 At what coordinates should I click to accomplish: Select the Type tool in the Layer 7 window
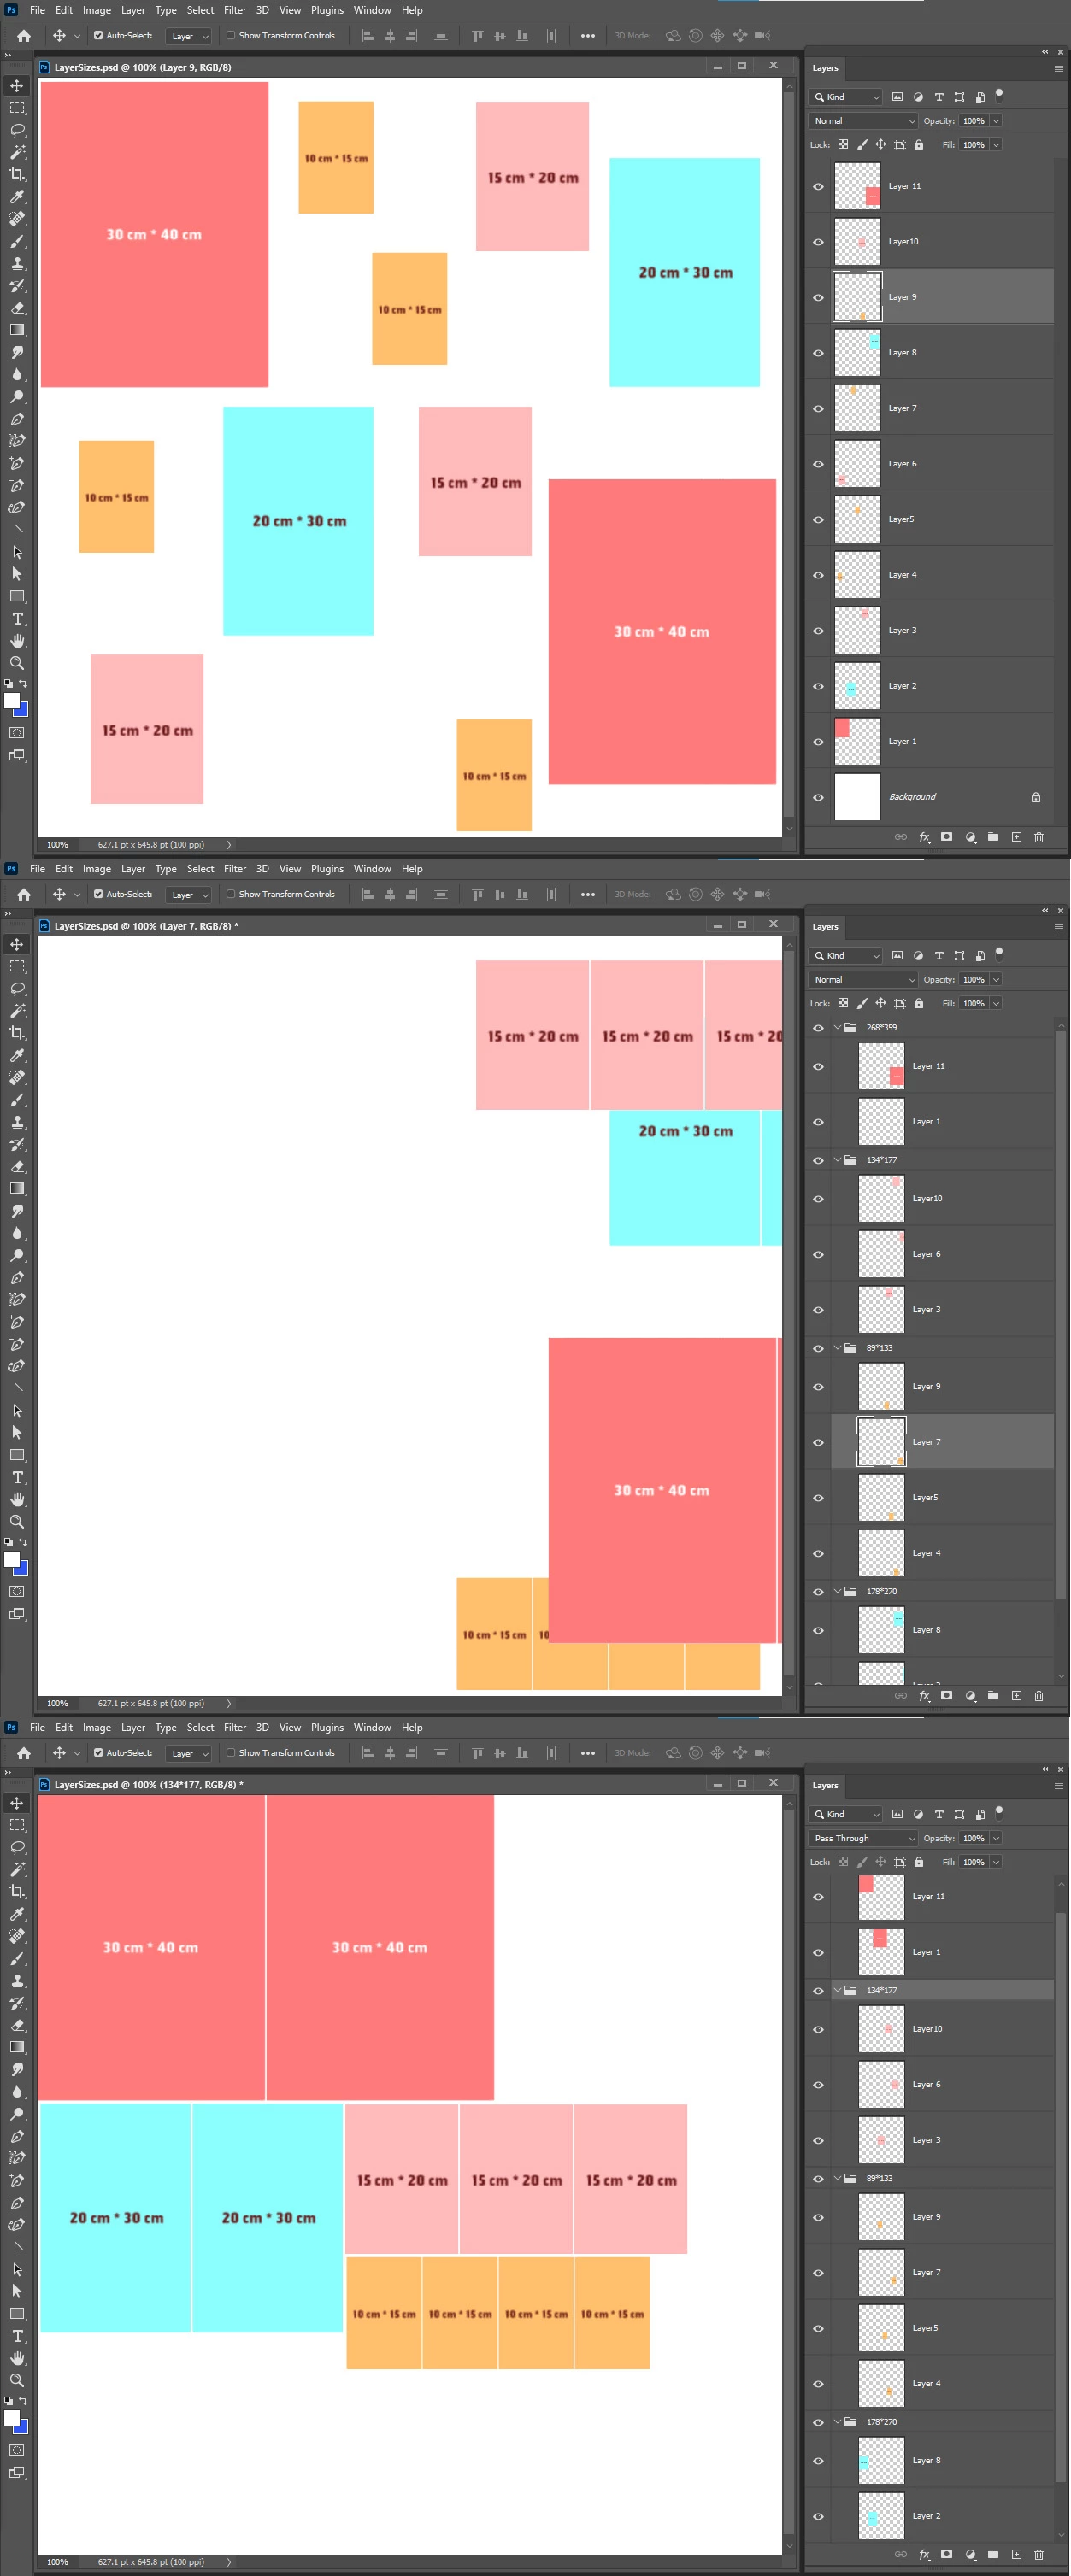coord(17,1477)
